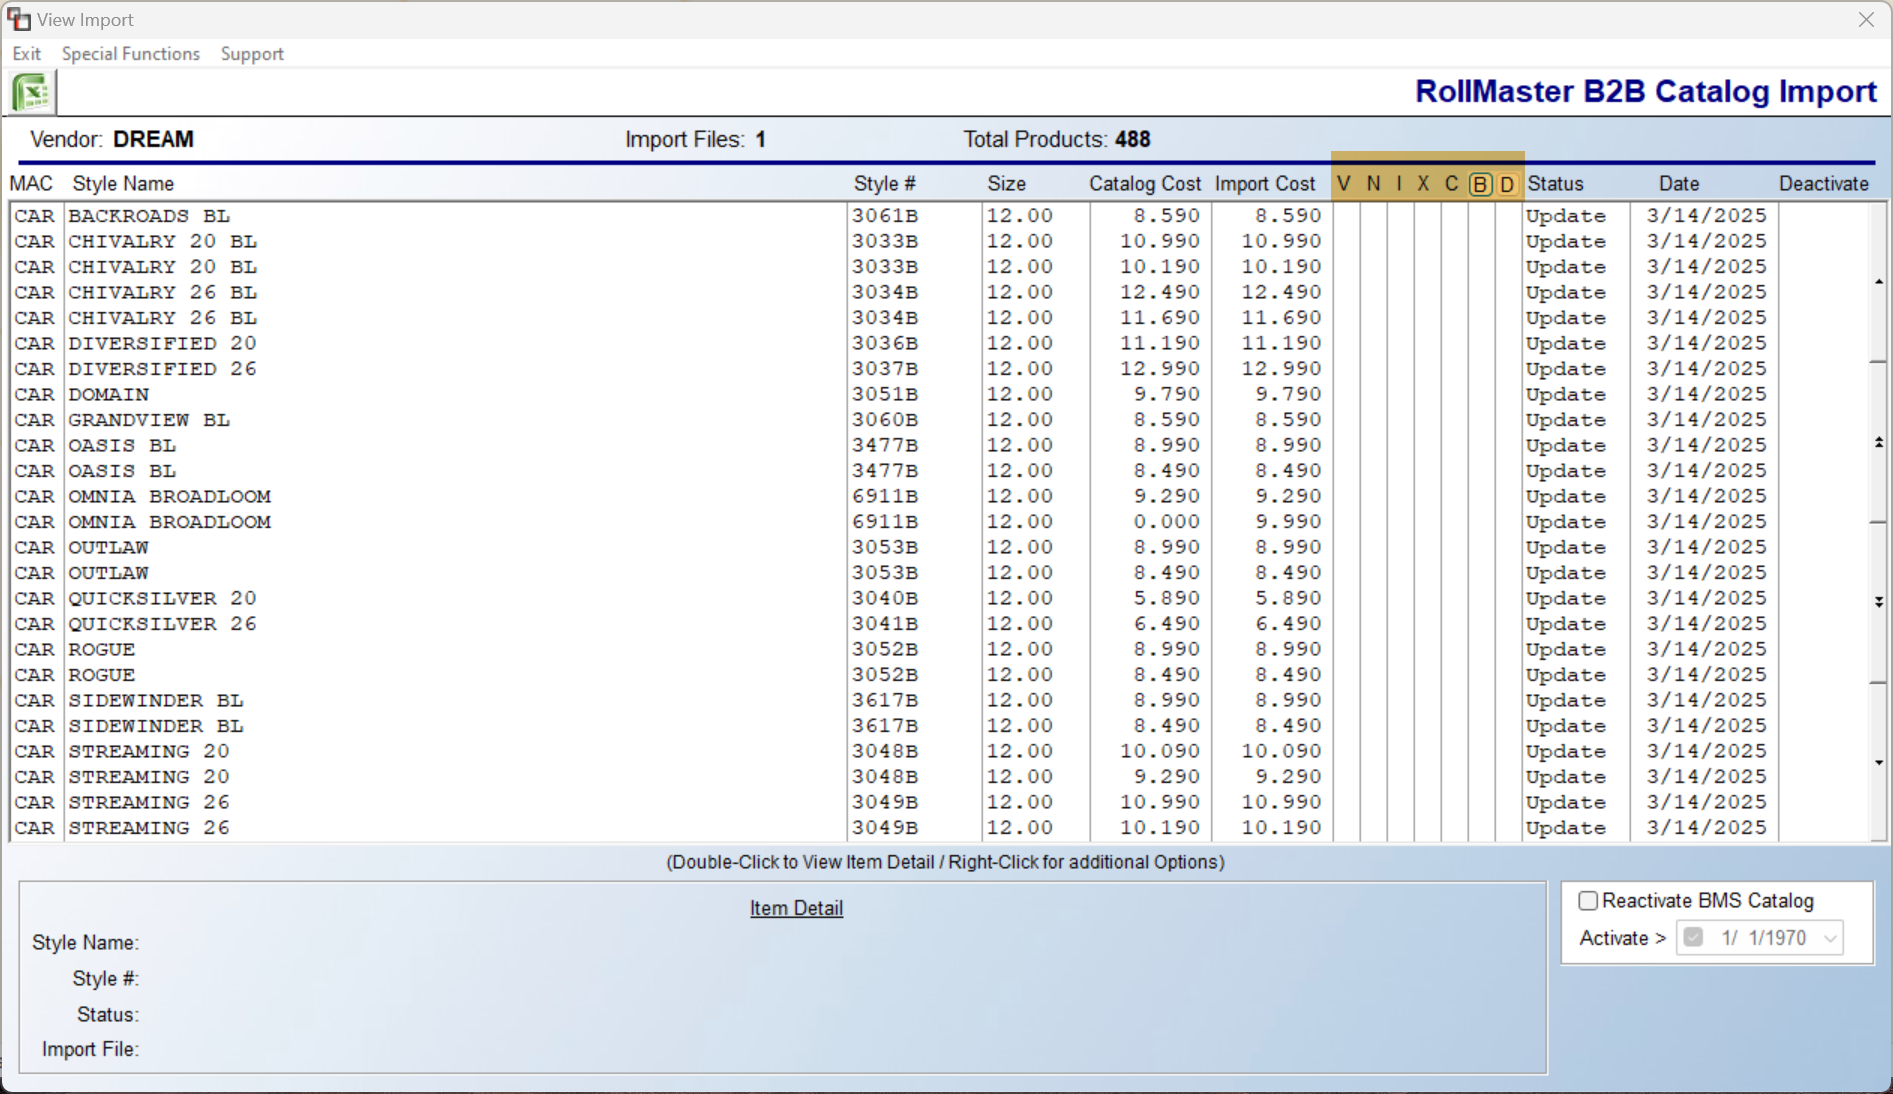Viewport: 1893px width, 1094px height.
Task: Click the Exit menu item
Action: (x=26, y=54)
